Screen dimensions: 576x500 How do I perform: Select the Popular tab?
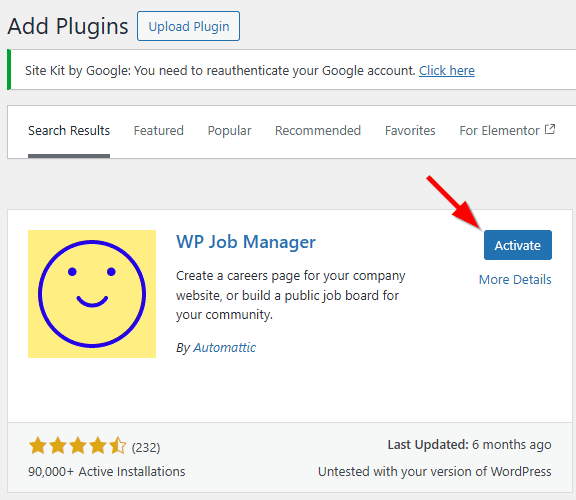(230, 130)
